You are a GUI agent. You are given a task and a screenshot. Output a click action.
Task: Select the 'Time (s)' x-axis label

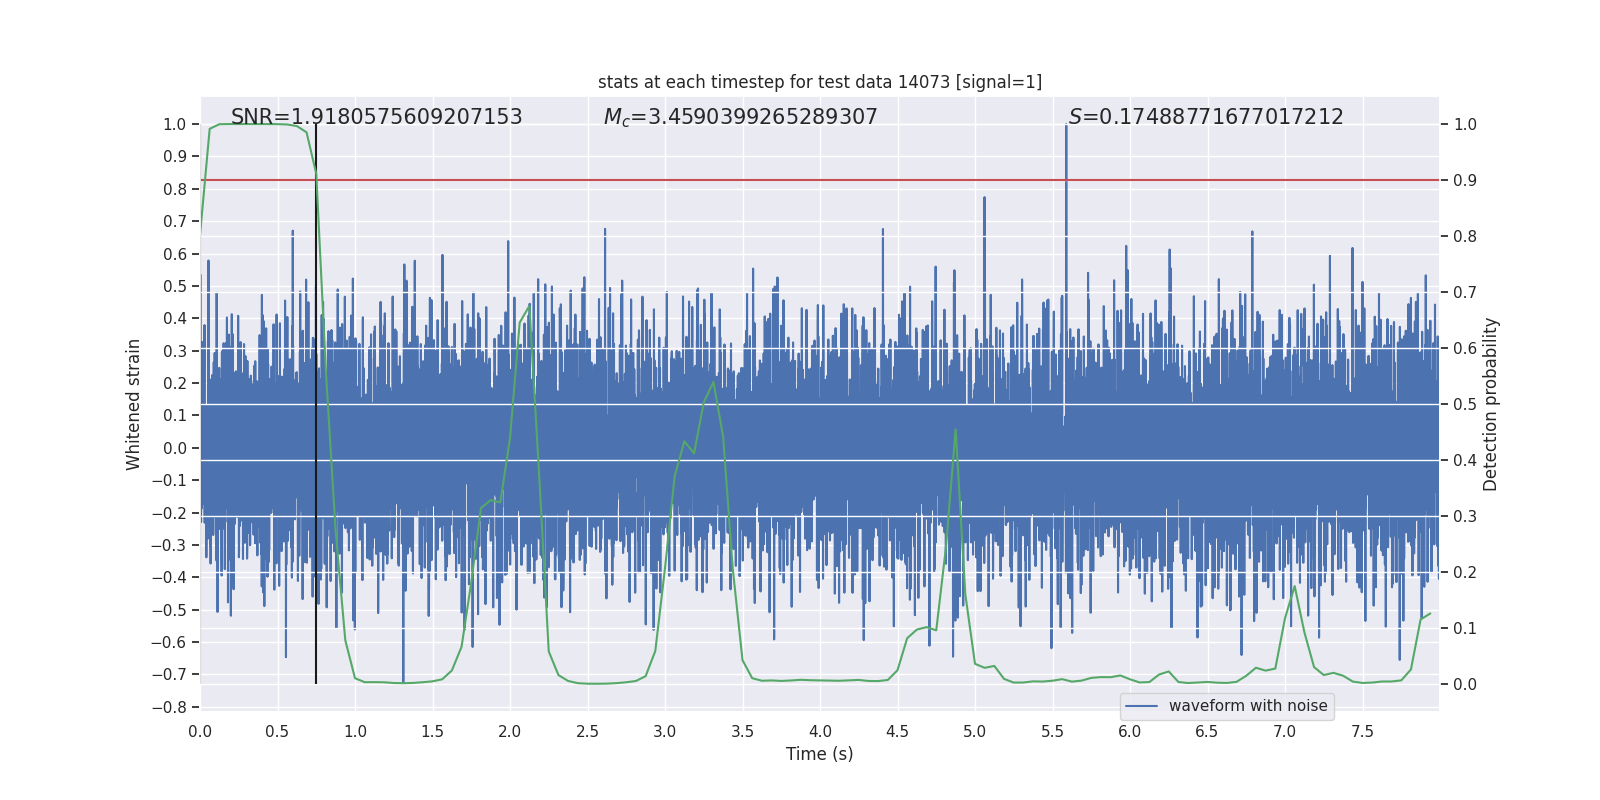pos(819,754)
